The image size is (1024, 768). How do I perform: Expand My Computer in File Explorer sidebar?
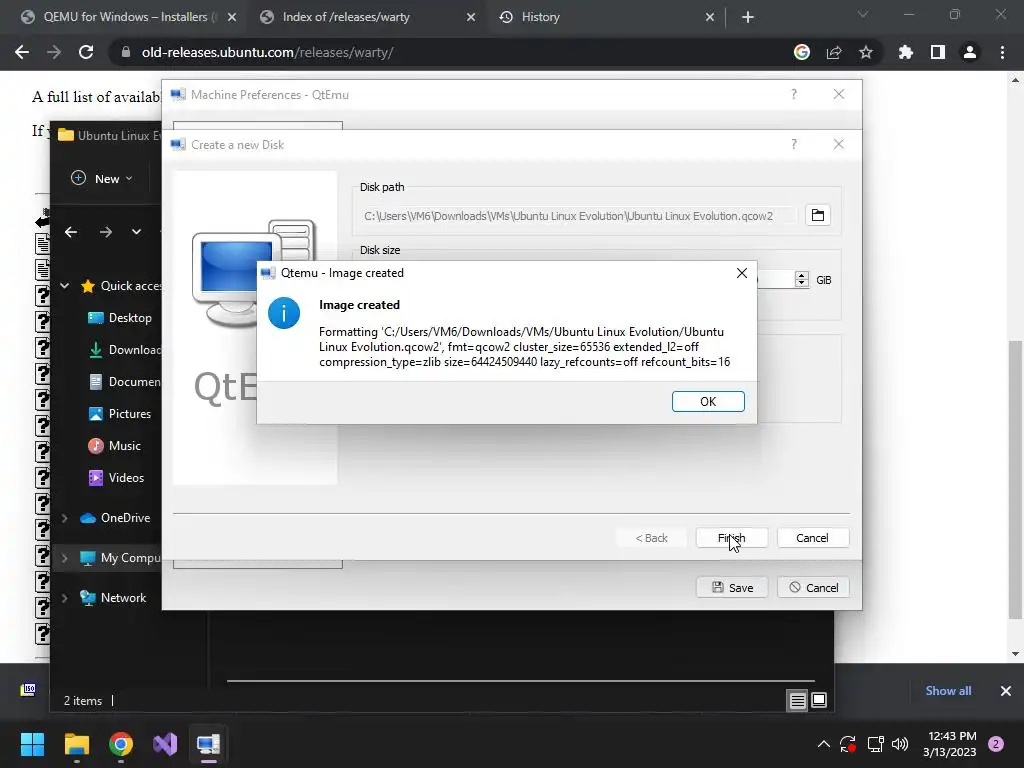coord(65,558)
